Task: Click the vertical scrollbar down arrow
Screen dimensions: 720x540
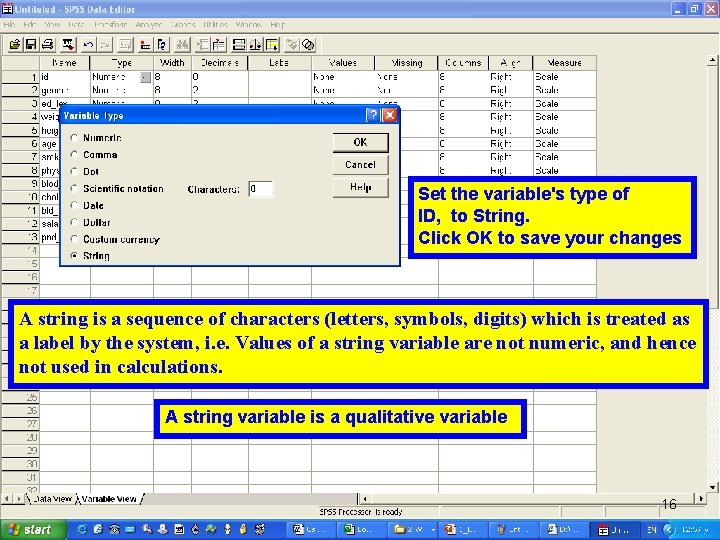Action: coord(712,487)
